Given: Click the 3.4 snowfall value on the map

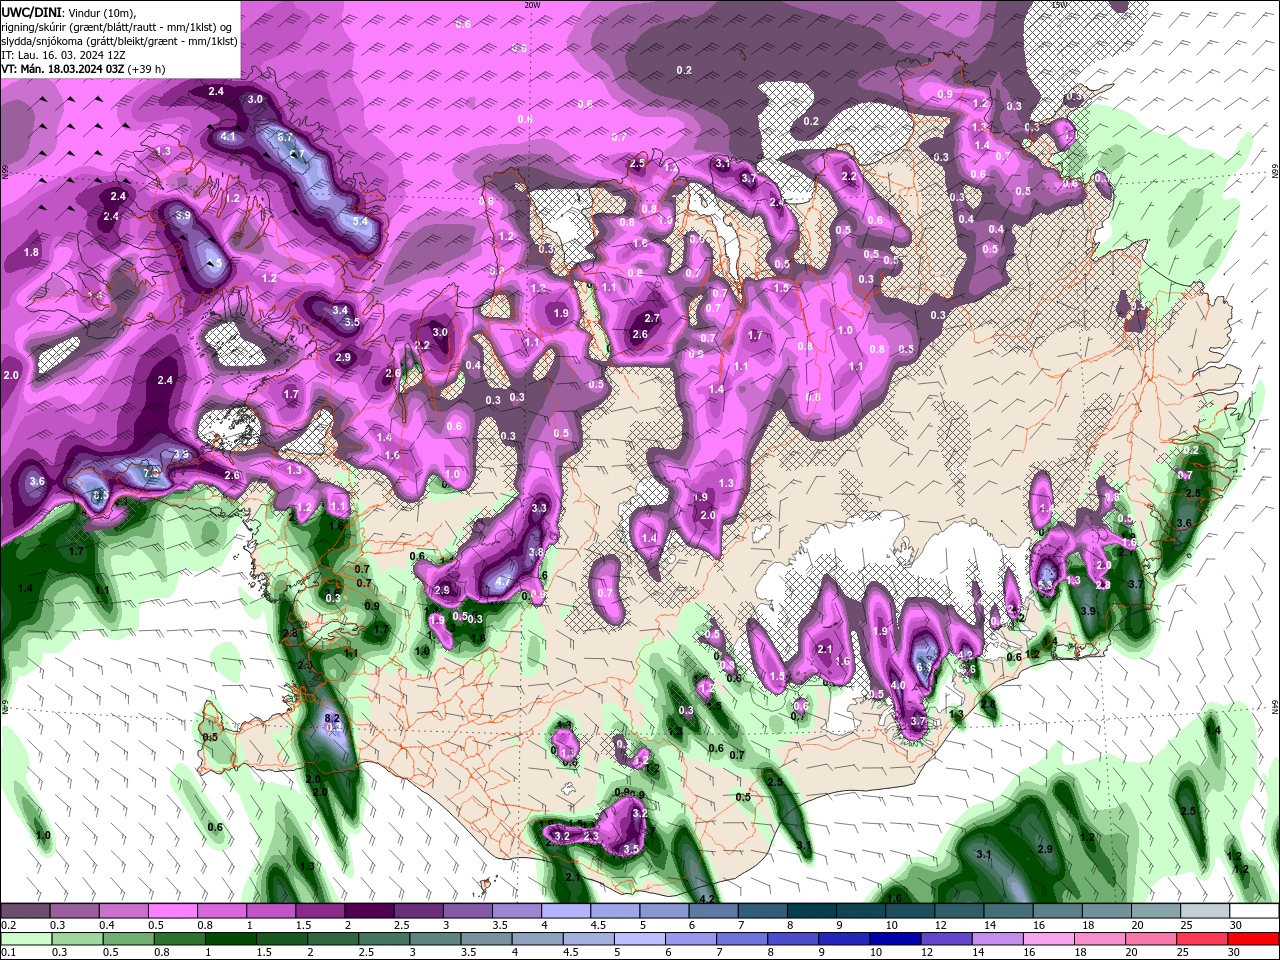Looking at the screenshot, I should tap(340, 310).
